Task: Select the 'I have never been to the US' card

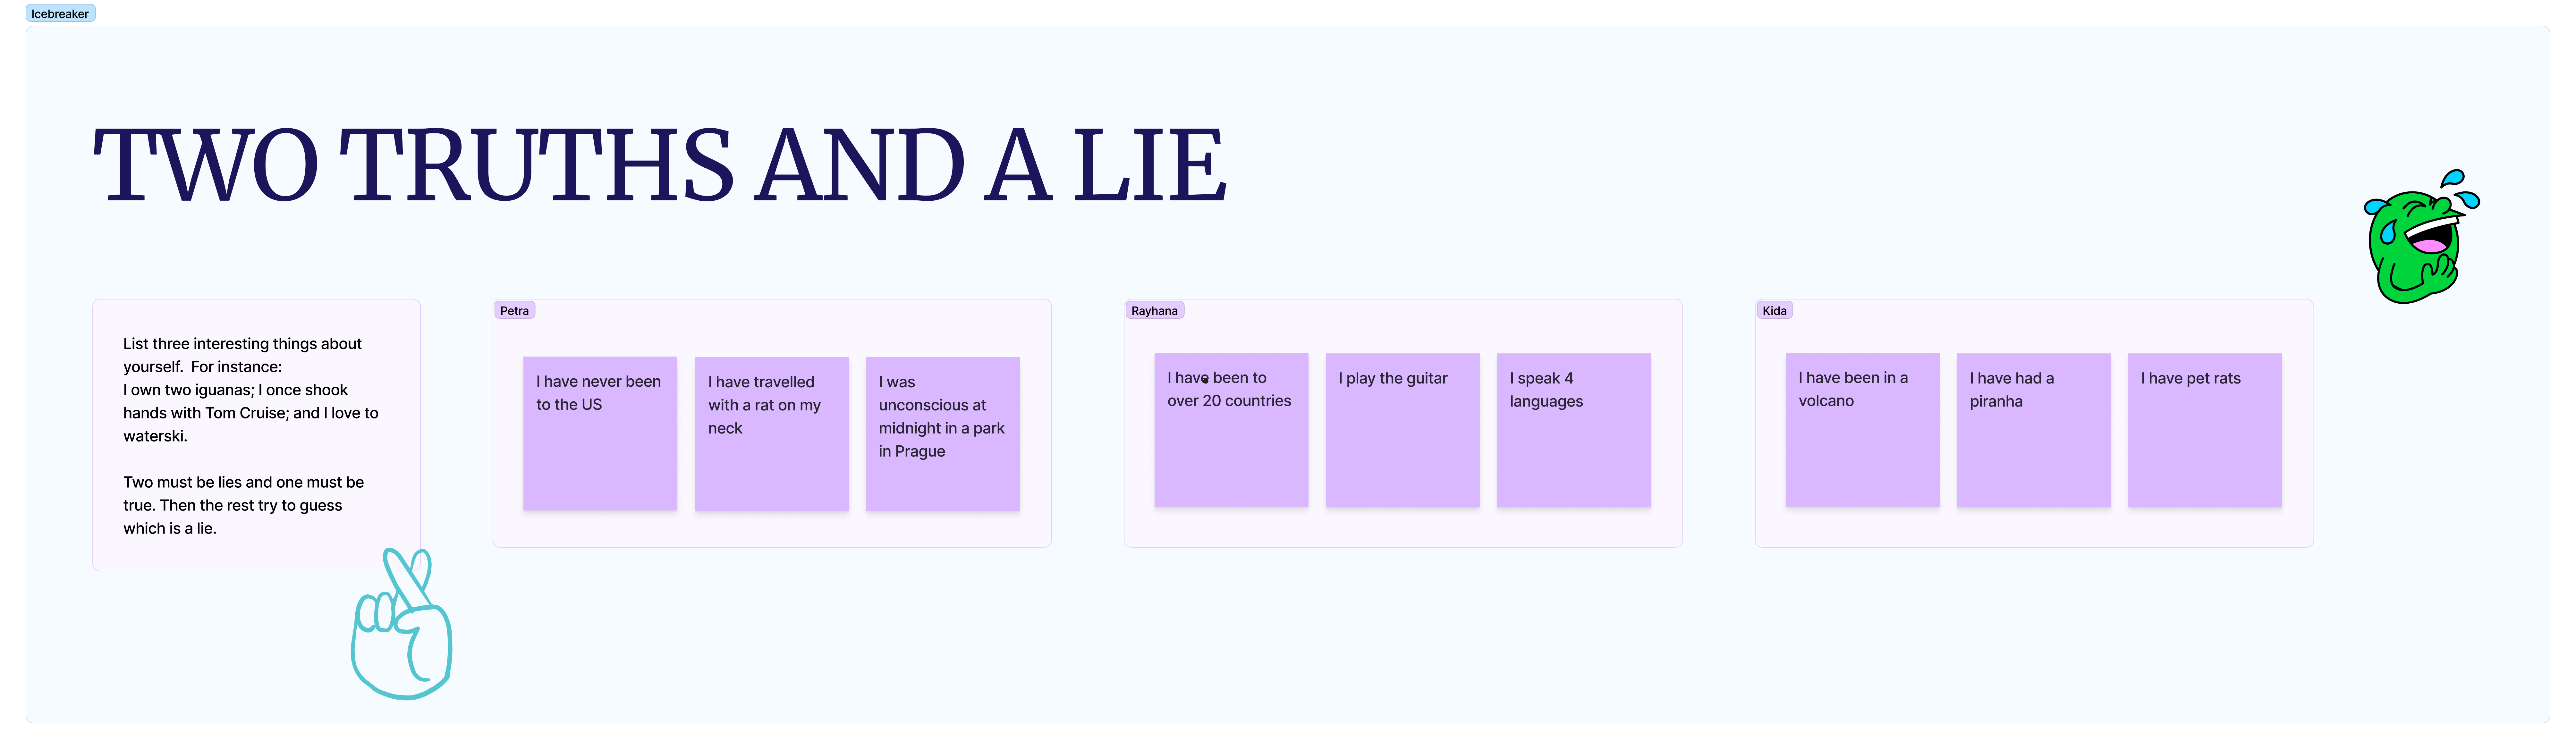Action: tap(596, 435)
